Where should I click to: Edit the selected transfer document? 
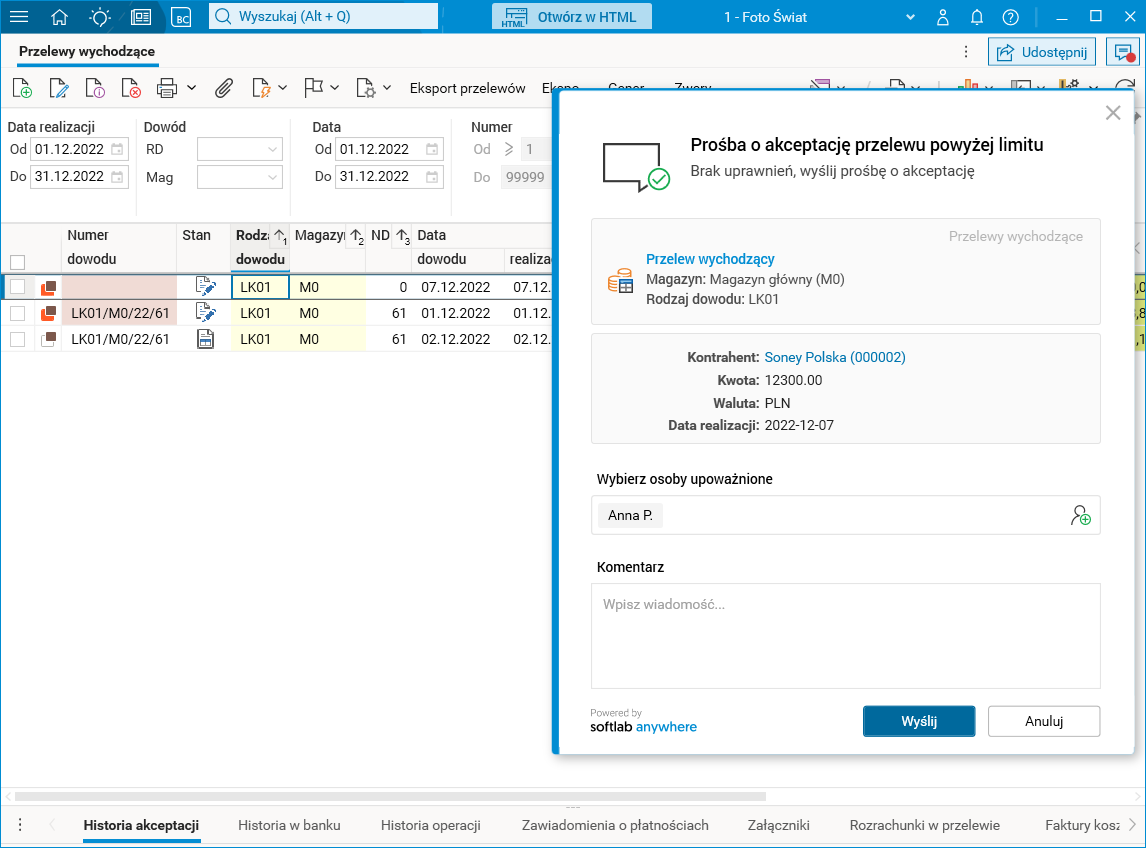(58, 88)
